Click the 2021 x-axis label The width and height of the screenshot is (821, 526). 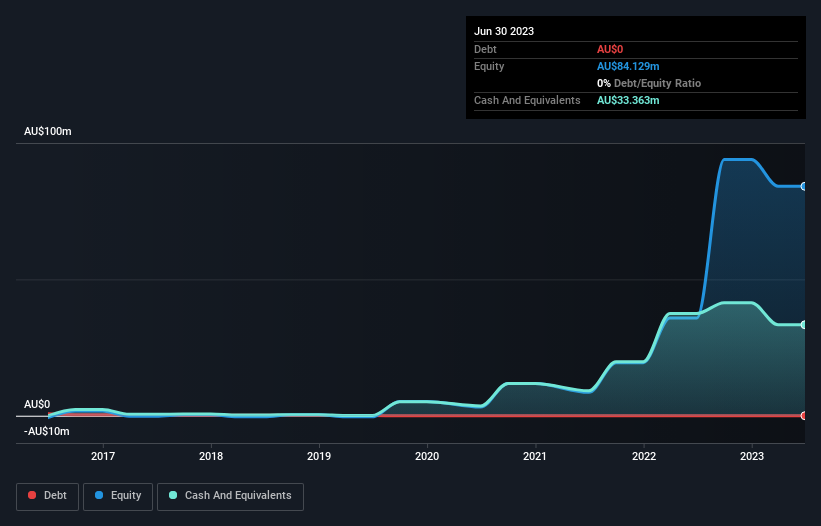(x=535, y=456)
